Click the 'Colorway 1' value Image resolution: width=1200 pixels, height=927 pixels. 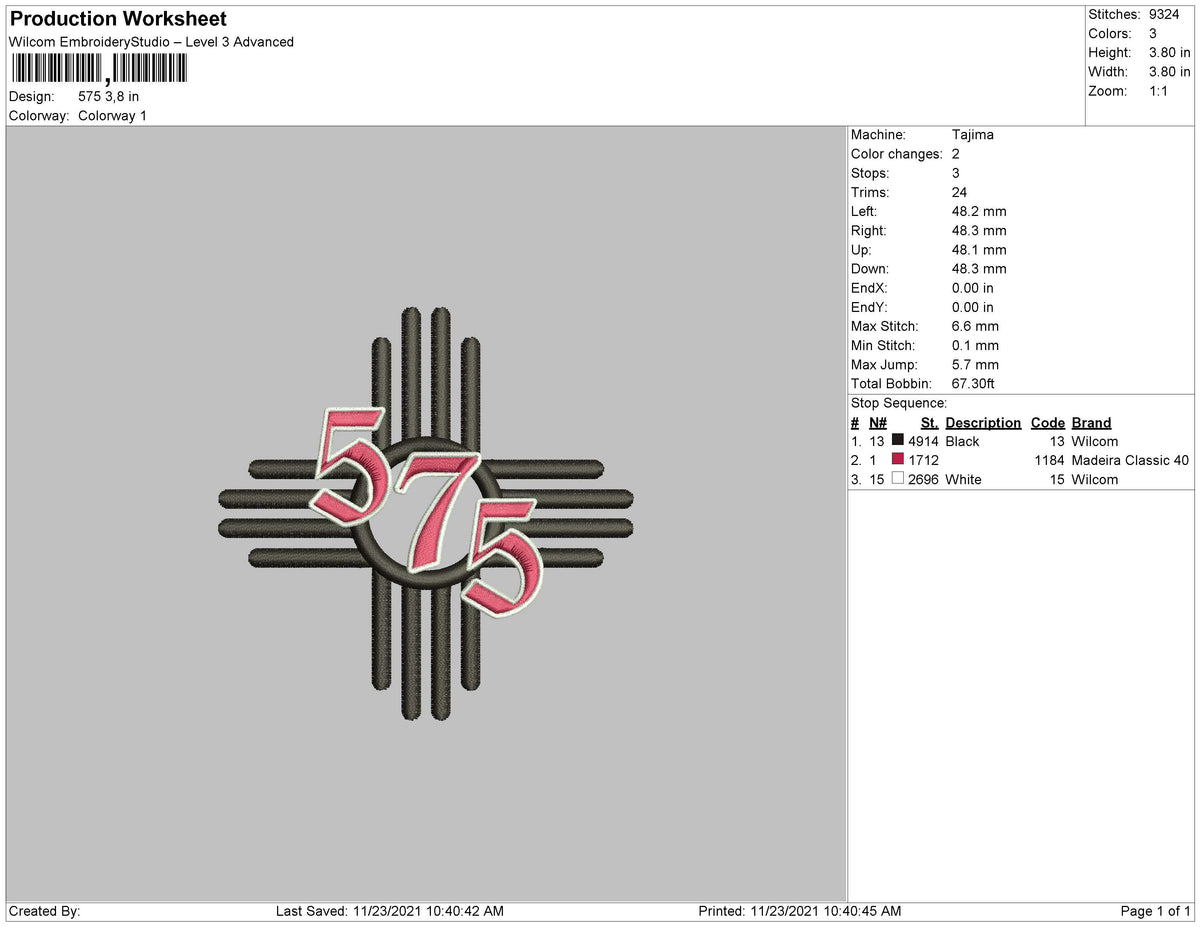pos(112,116)
